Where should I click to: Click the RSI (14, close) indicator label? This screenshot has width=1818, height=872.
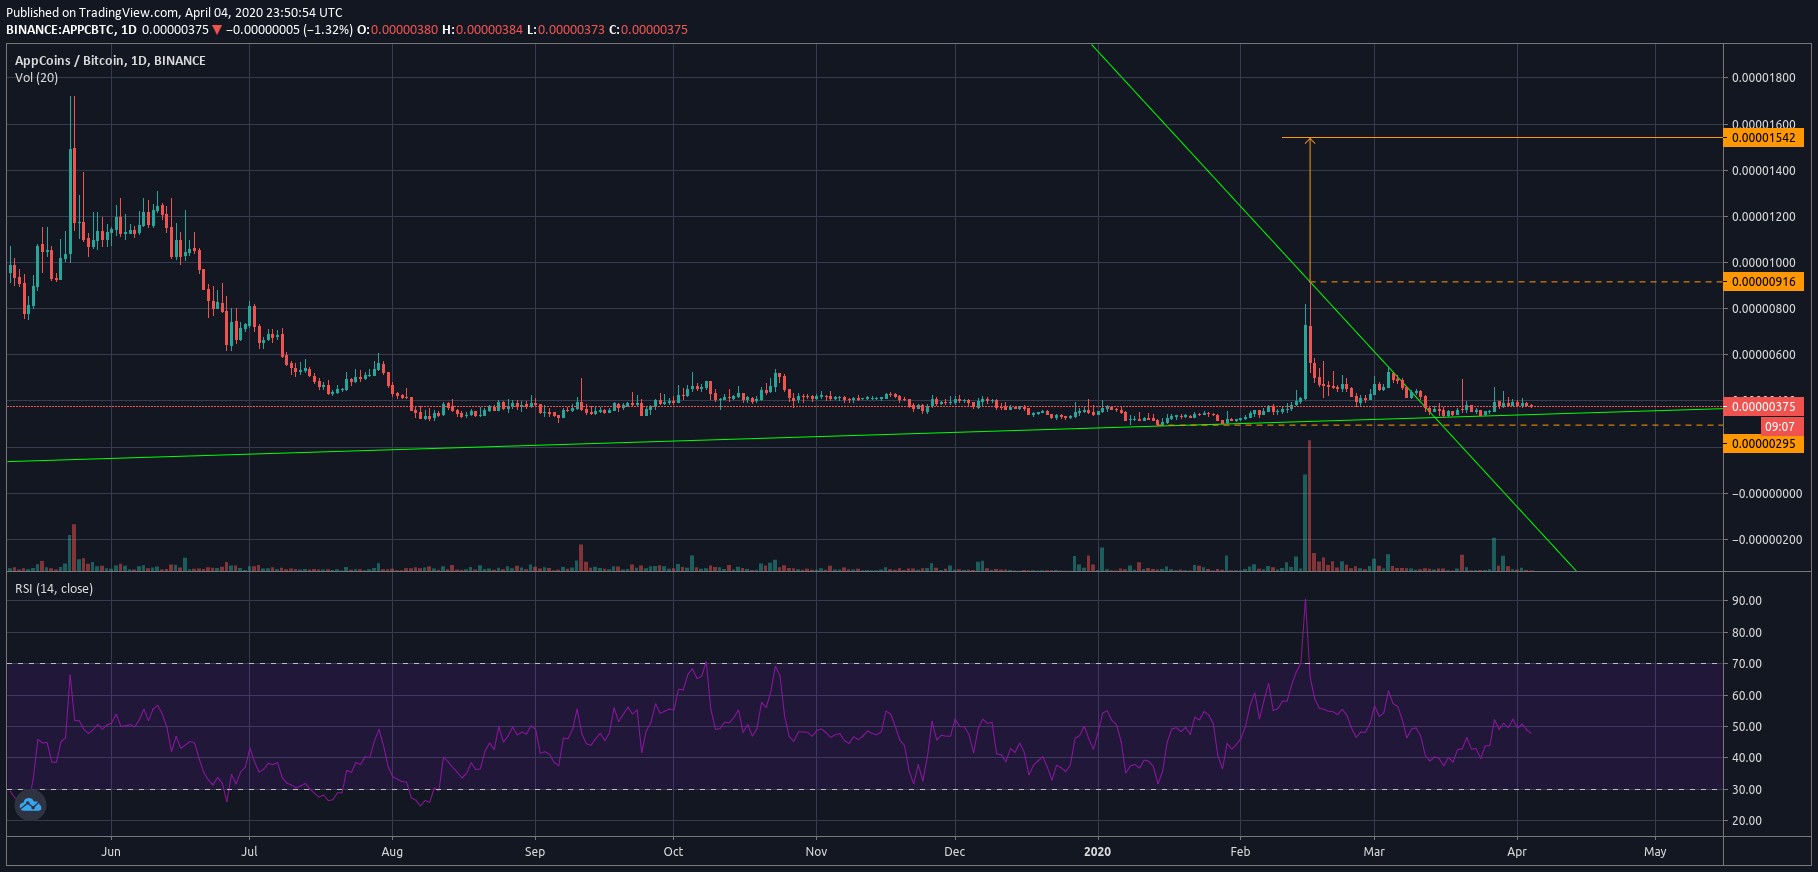tap(54, 589)
